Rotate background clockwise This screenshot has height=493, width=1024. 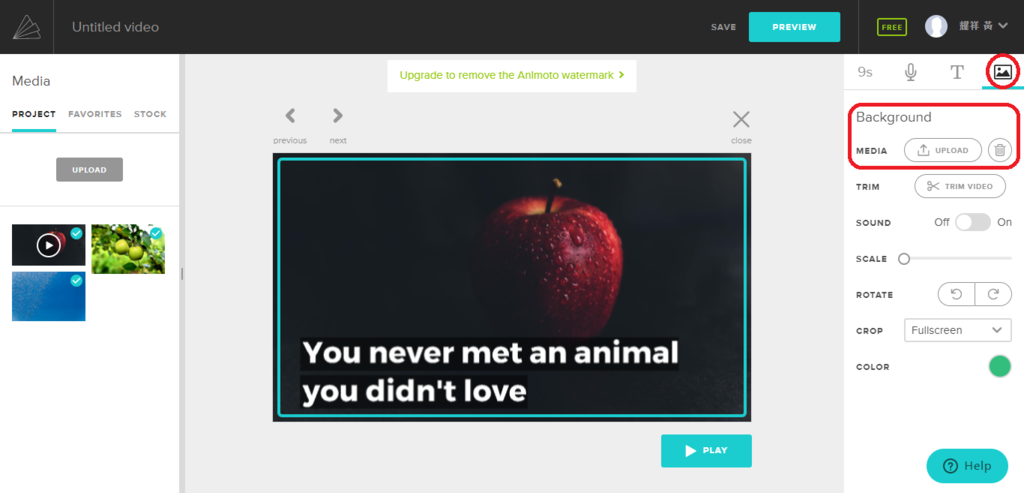(x=993, y=294)
